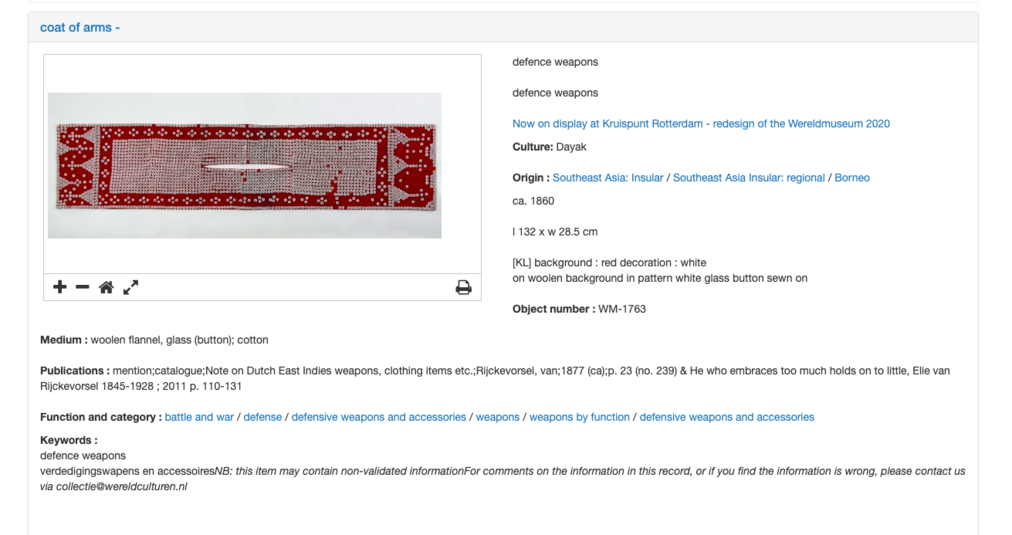Open 'Now on display at Kruispunt Rotterdam' link
The height and width of the screenshot is (535, 1012).
[700, 124]
